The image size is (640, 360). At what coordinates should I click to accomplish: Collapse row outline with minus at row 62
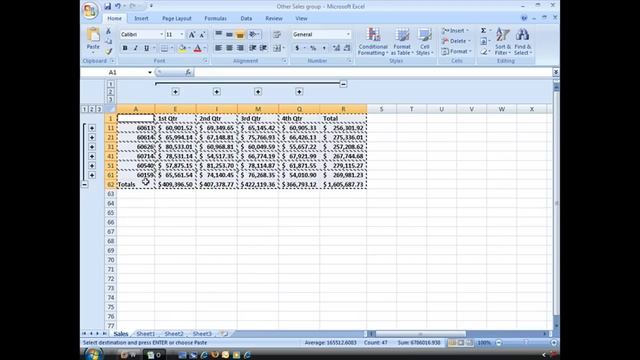(84, 184)
